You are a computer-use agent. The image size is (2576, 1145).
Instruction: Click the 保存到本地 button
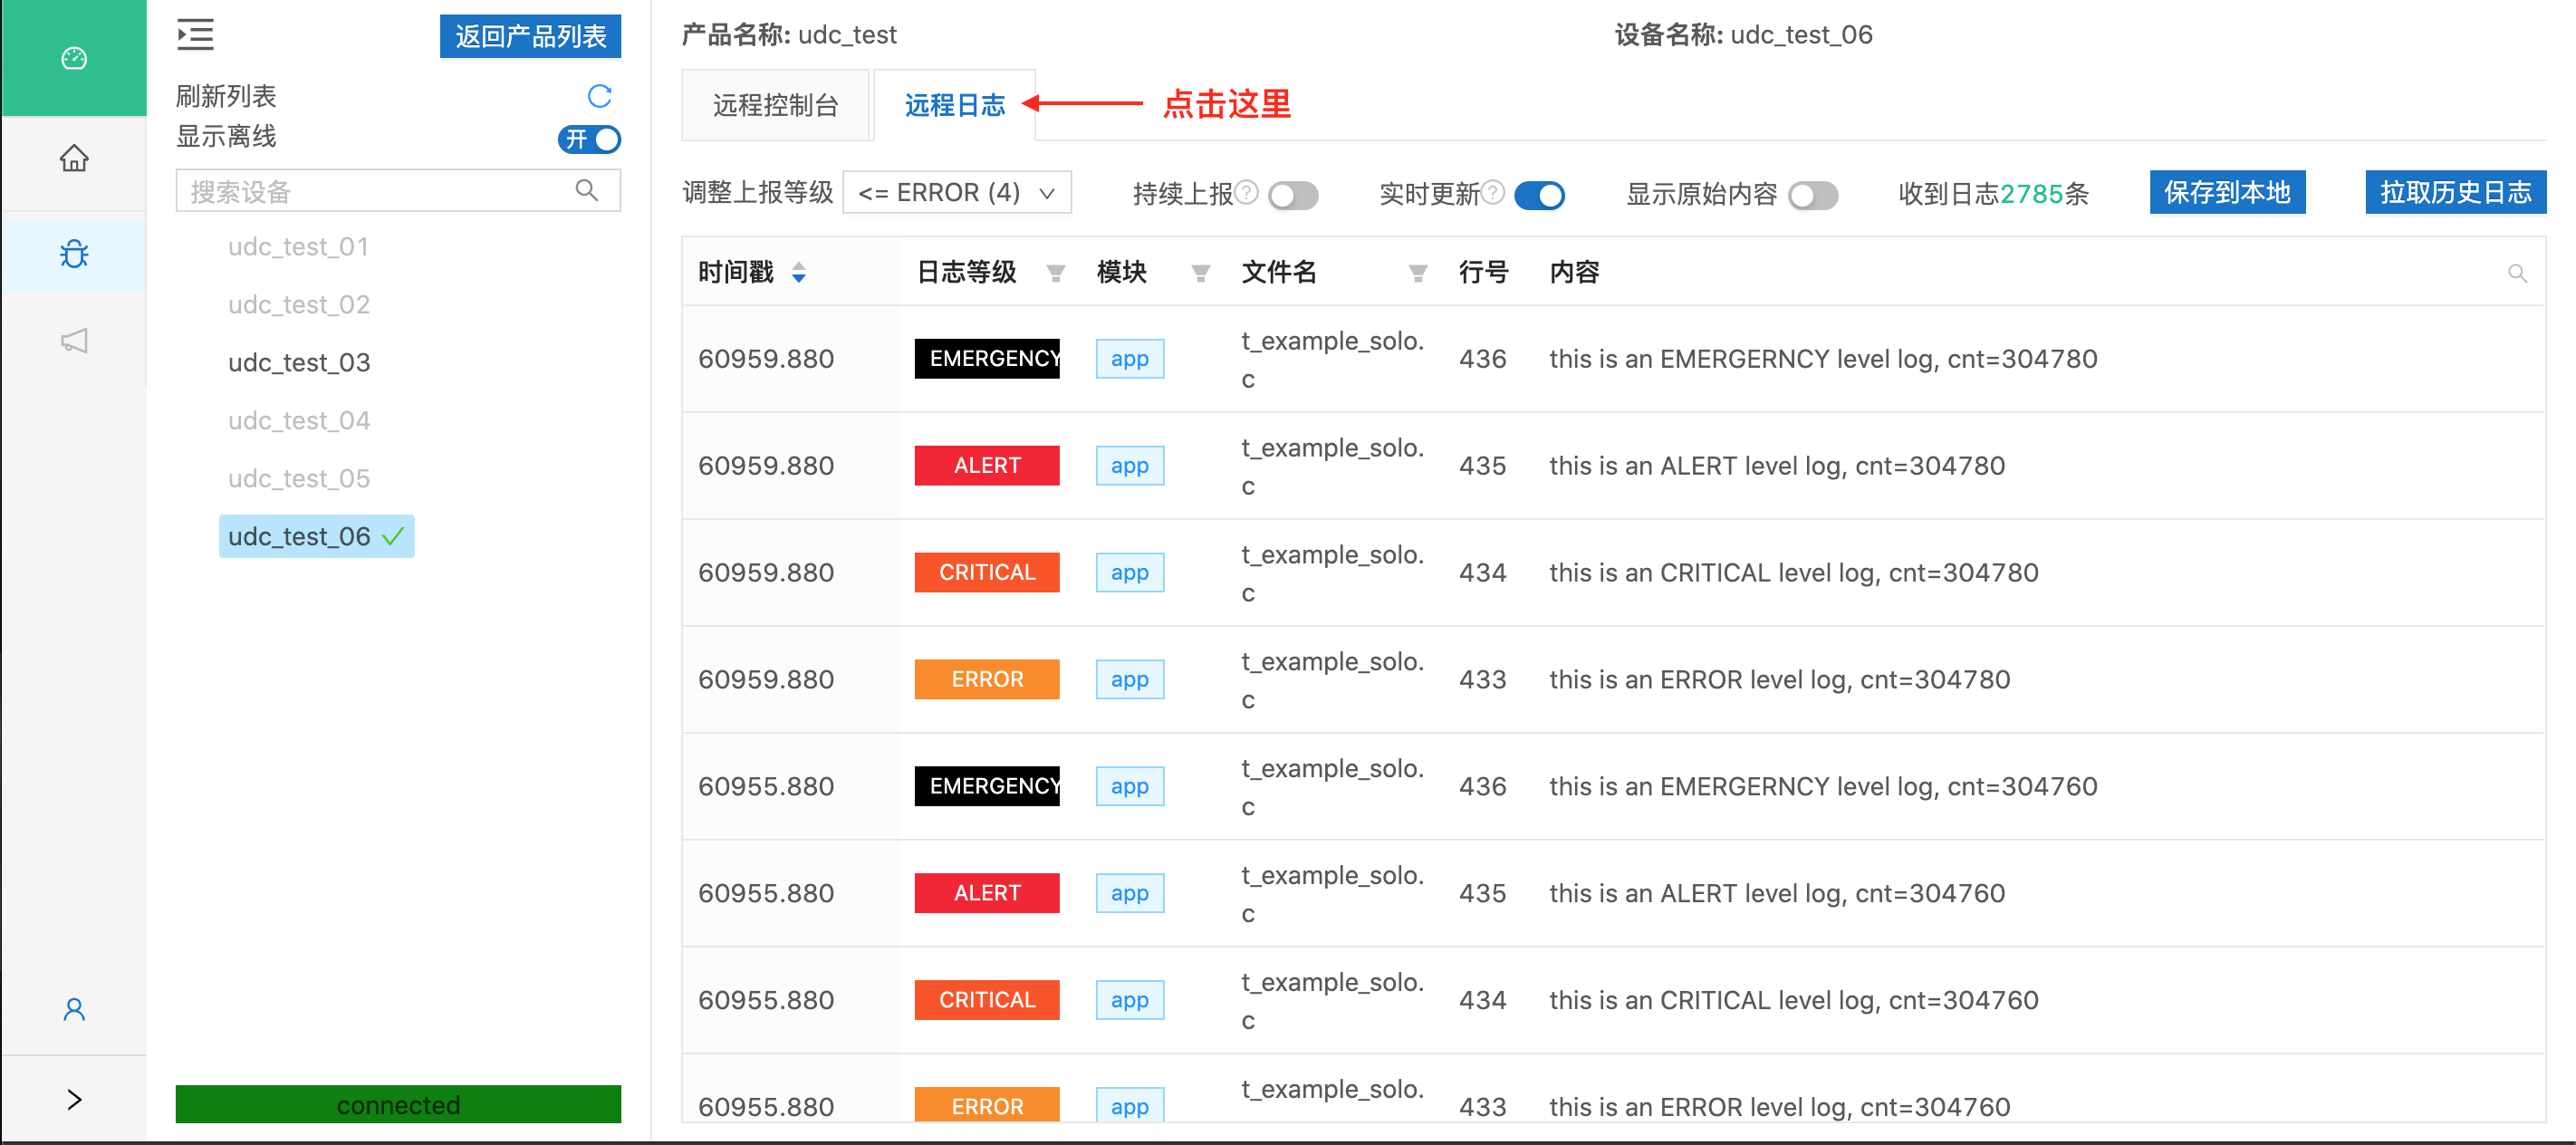[2227, 192]
